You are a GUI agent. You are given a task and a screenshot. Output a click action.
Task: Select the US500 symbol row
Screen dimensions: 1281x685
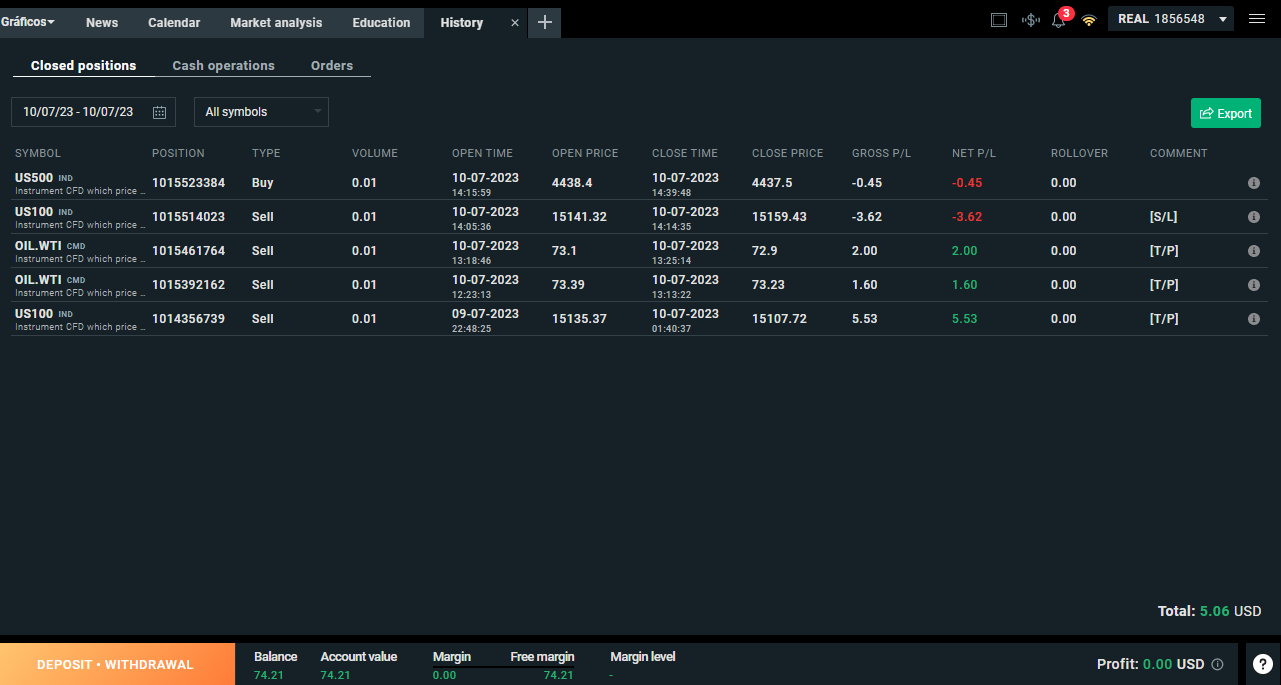click(639, 183)
